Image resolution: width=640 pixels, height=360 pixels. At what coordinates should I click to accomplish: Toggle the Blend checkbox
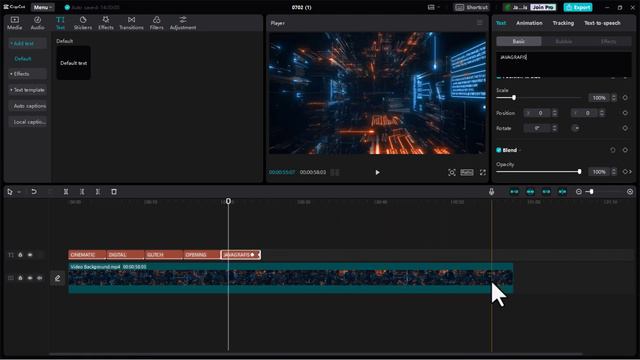click(498, 150)
